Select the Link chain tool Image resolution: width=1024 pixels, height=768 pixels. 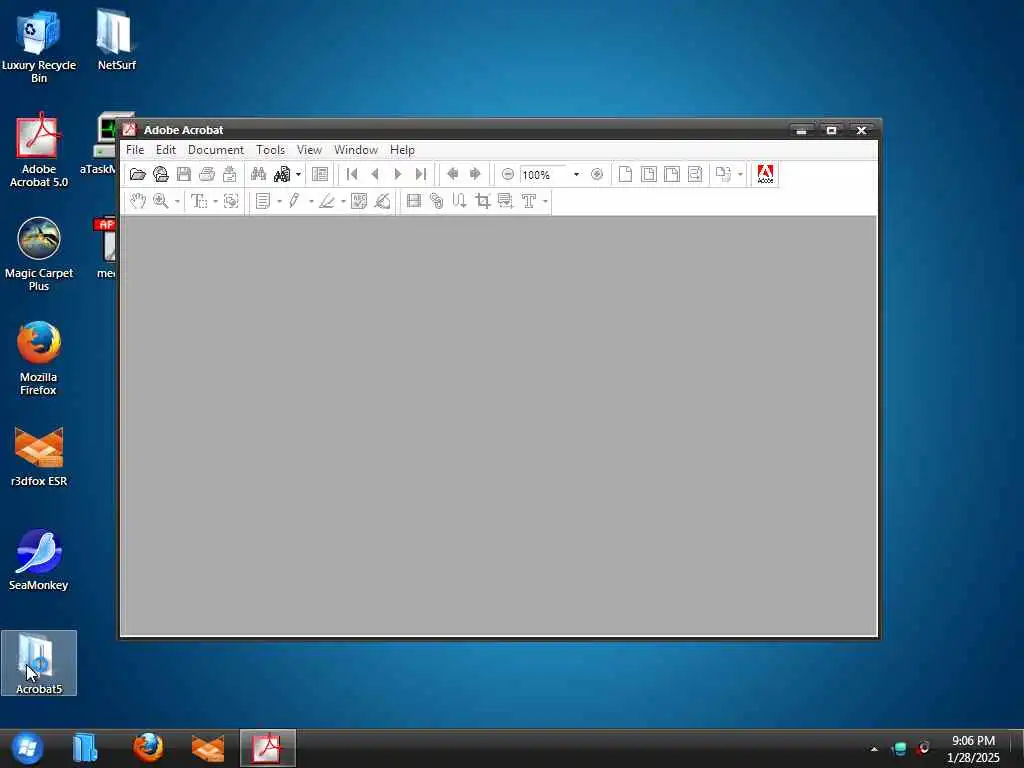tap(437, 201)
